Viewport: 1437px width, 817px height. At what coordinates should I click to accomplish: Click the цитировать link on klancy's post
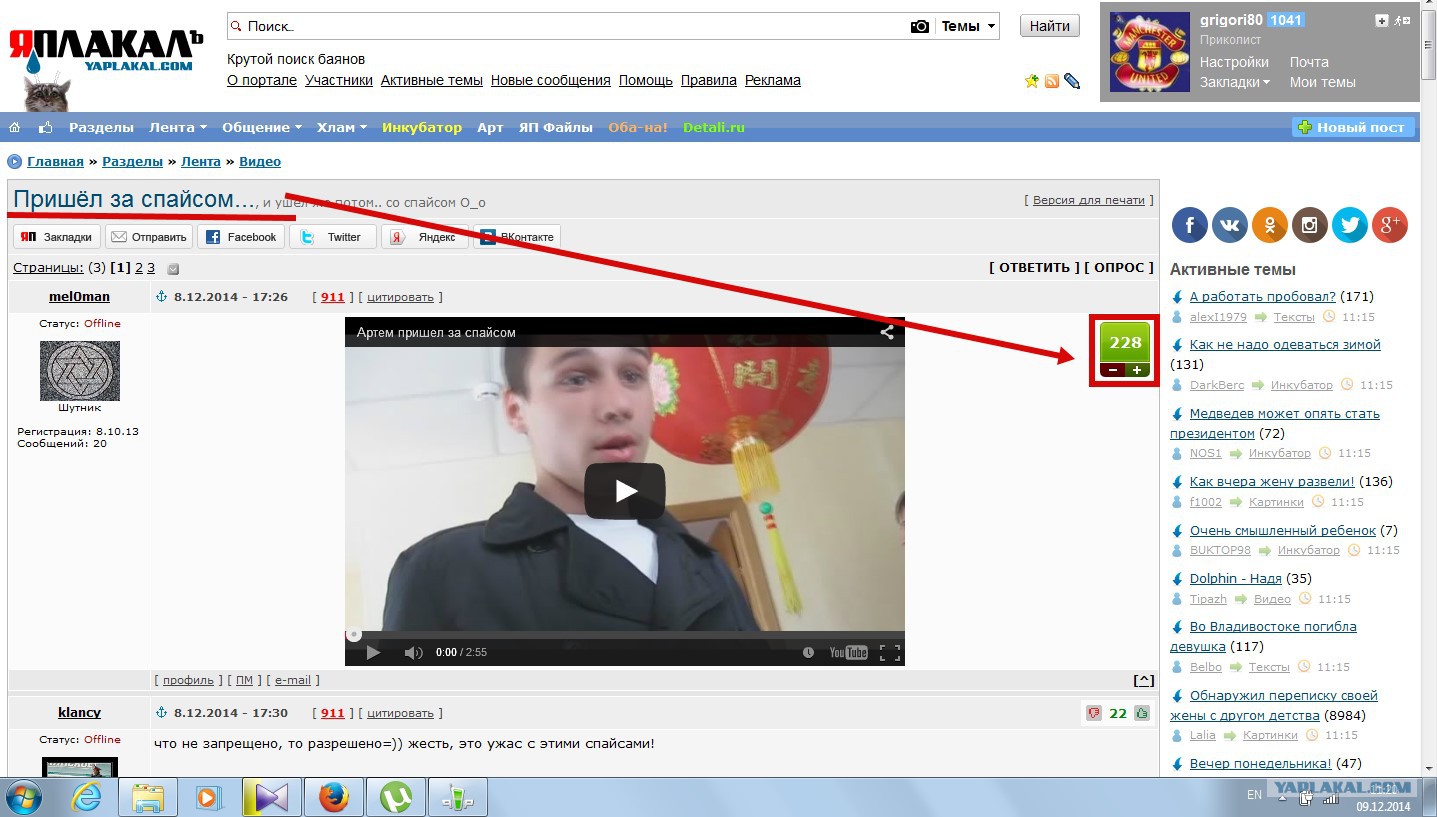[x=400, y=713]
